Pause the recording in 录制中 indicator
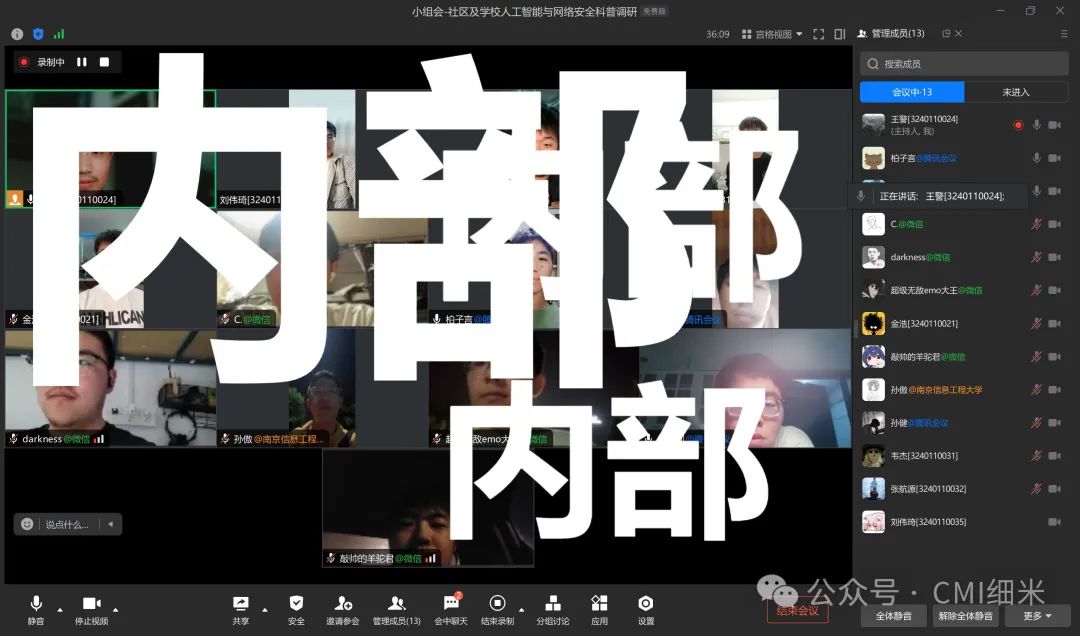This screenshot has height=636, width=1080. (82, 62)
